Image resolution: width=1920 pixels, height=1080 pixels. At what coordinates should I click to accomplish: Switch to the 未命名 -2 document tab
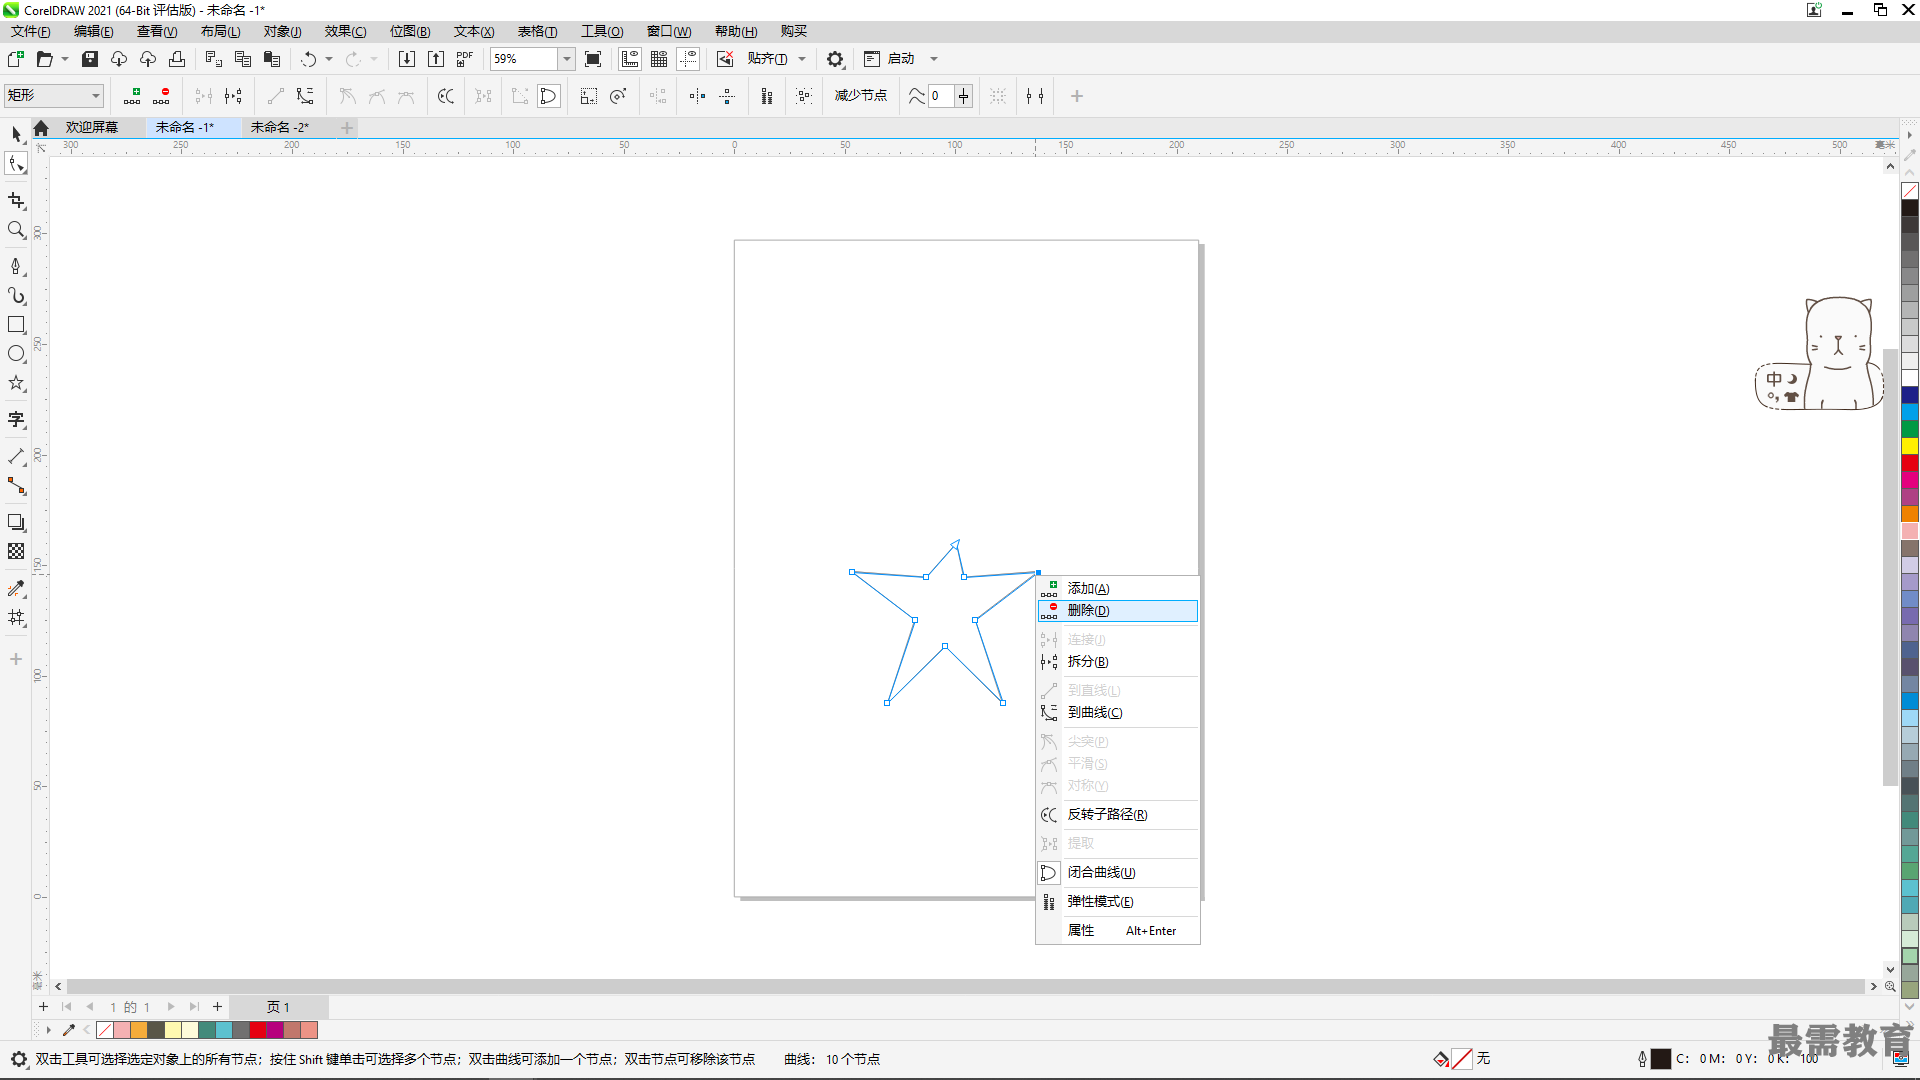[x=280, y=127]
